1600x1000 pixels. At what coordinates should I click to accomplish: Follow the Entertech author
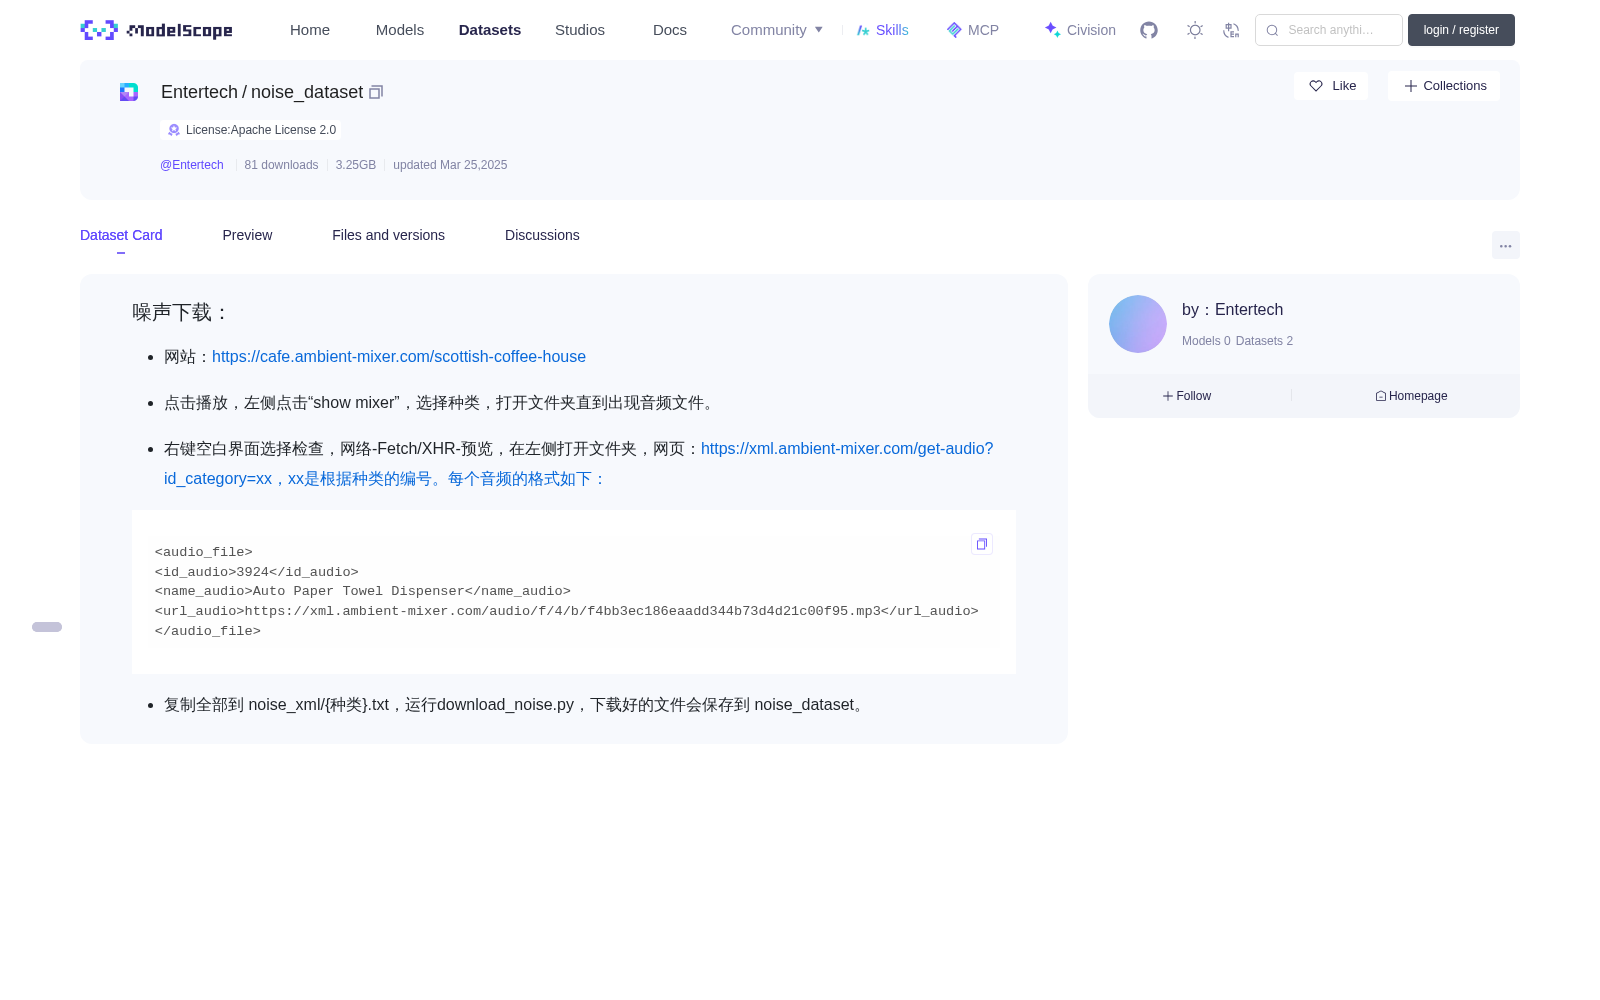1187,396
